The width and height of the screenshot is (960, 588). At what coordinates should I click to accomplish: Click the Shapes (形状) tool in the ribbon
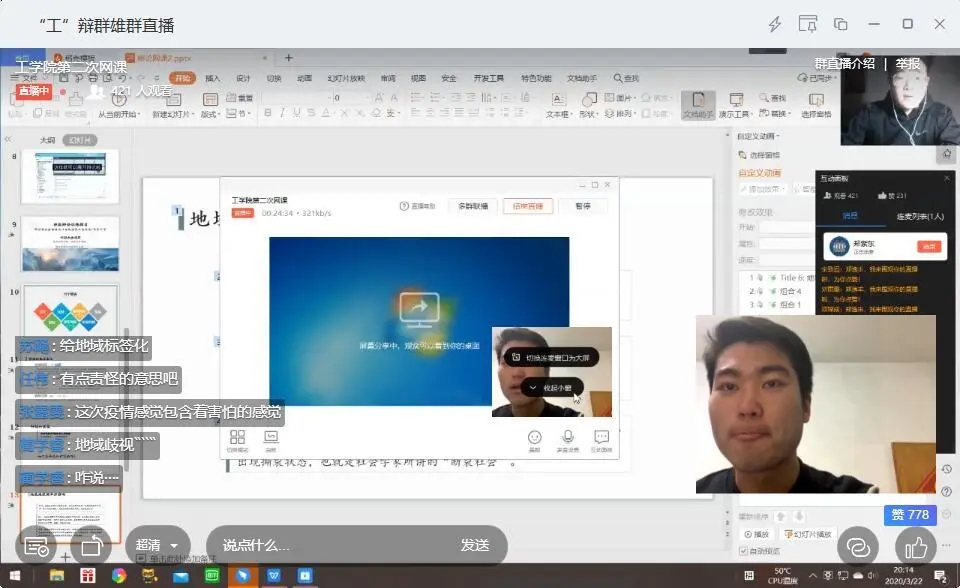tap(588, 105)
